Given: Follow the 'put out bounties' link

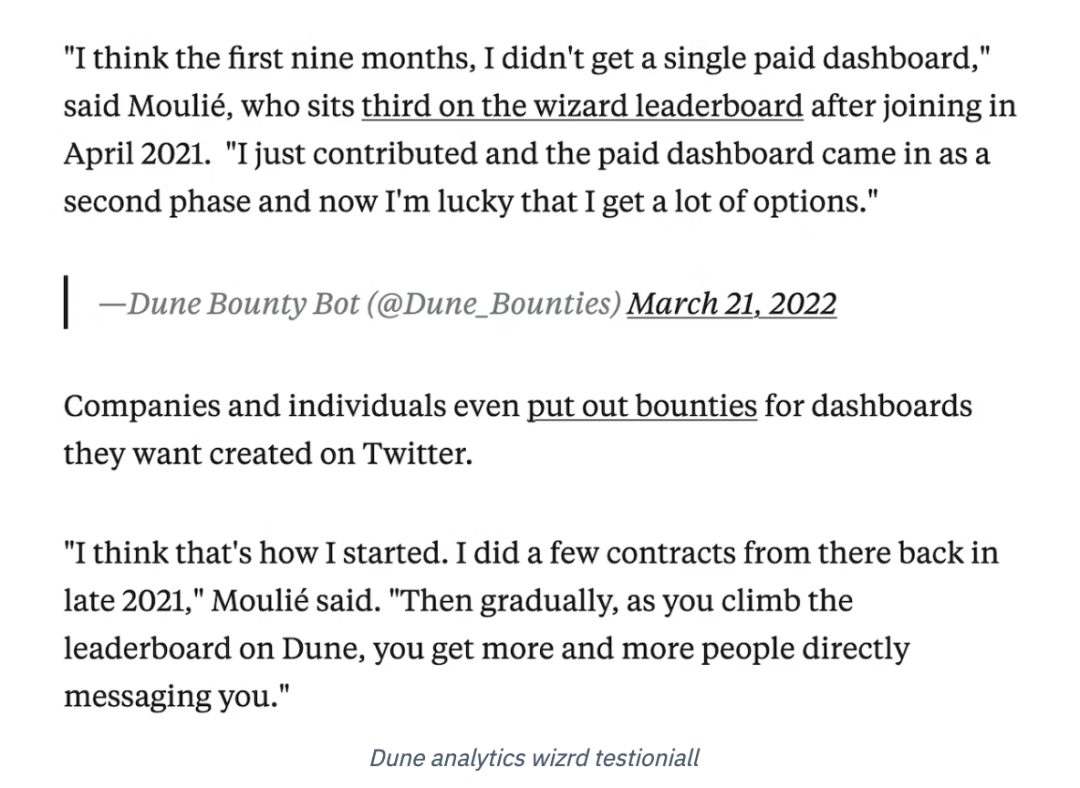Looking at the screenshot, I should tap(642, 406).
